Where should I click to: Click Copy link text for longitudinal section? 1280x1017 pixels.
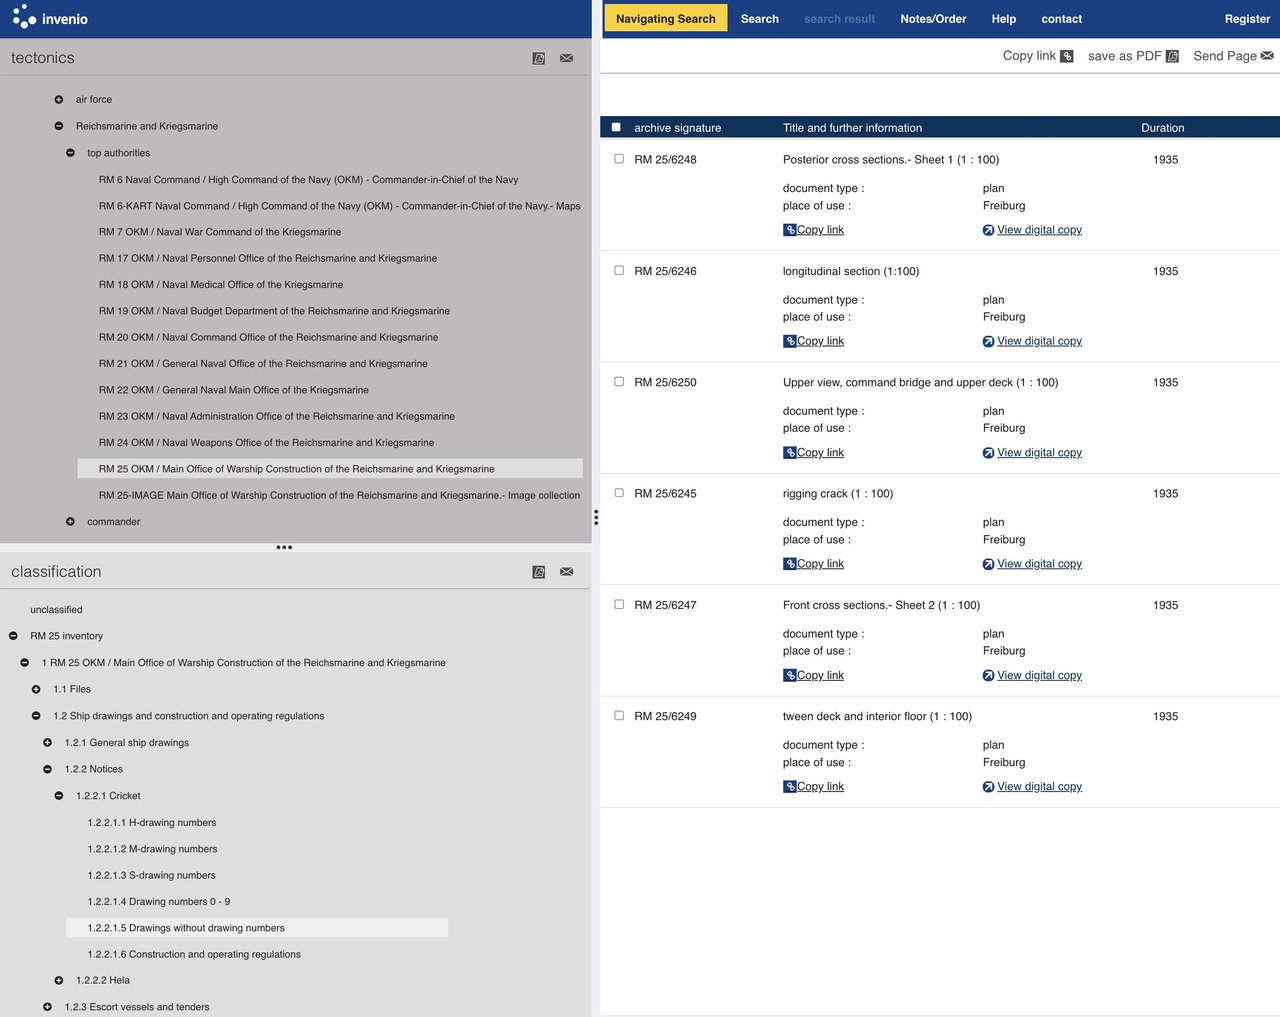tap(820, 341)
